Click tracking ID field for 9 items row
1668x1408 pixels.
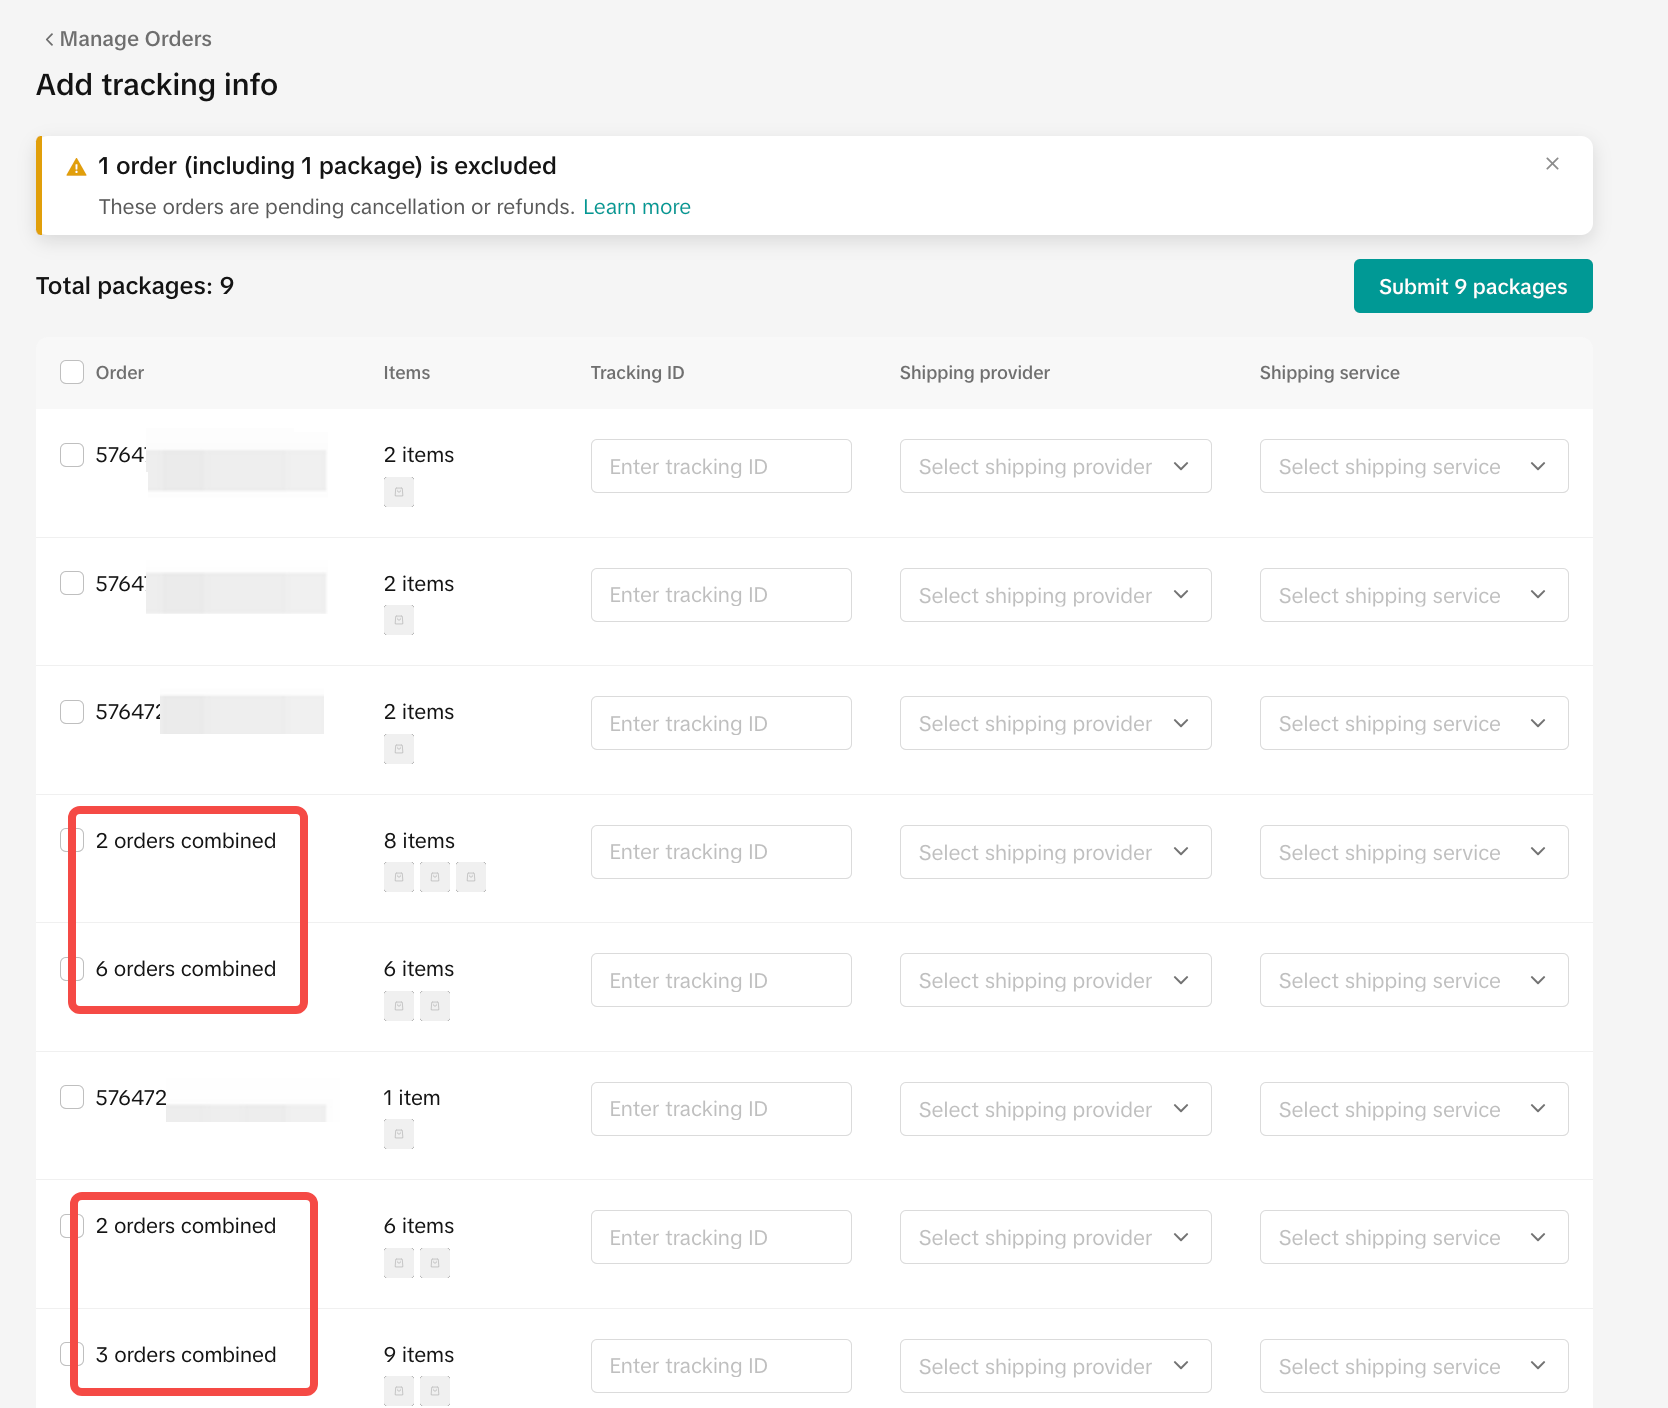click(x=721, y=1366)
